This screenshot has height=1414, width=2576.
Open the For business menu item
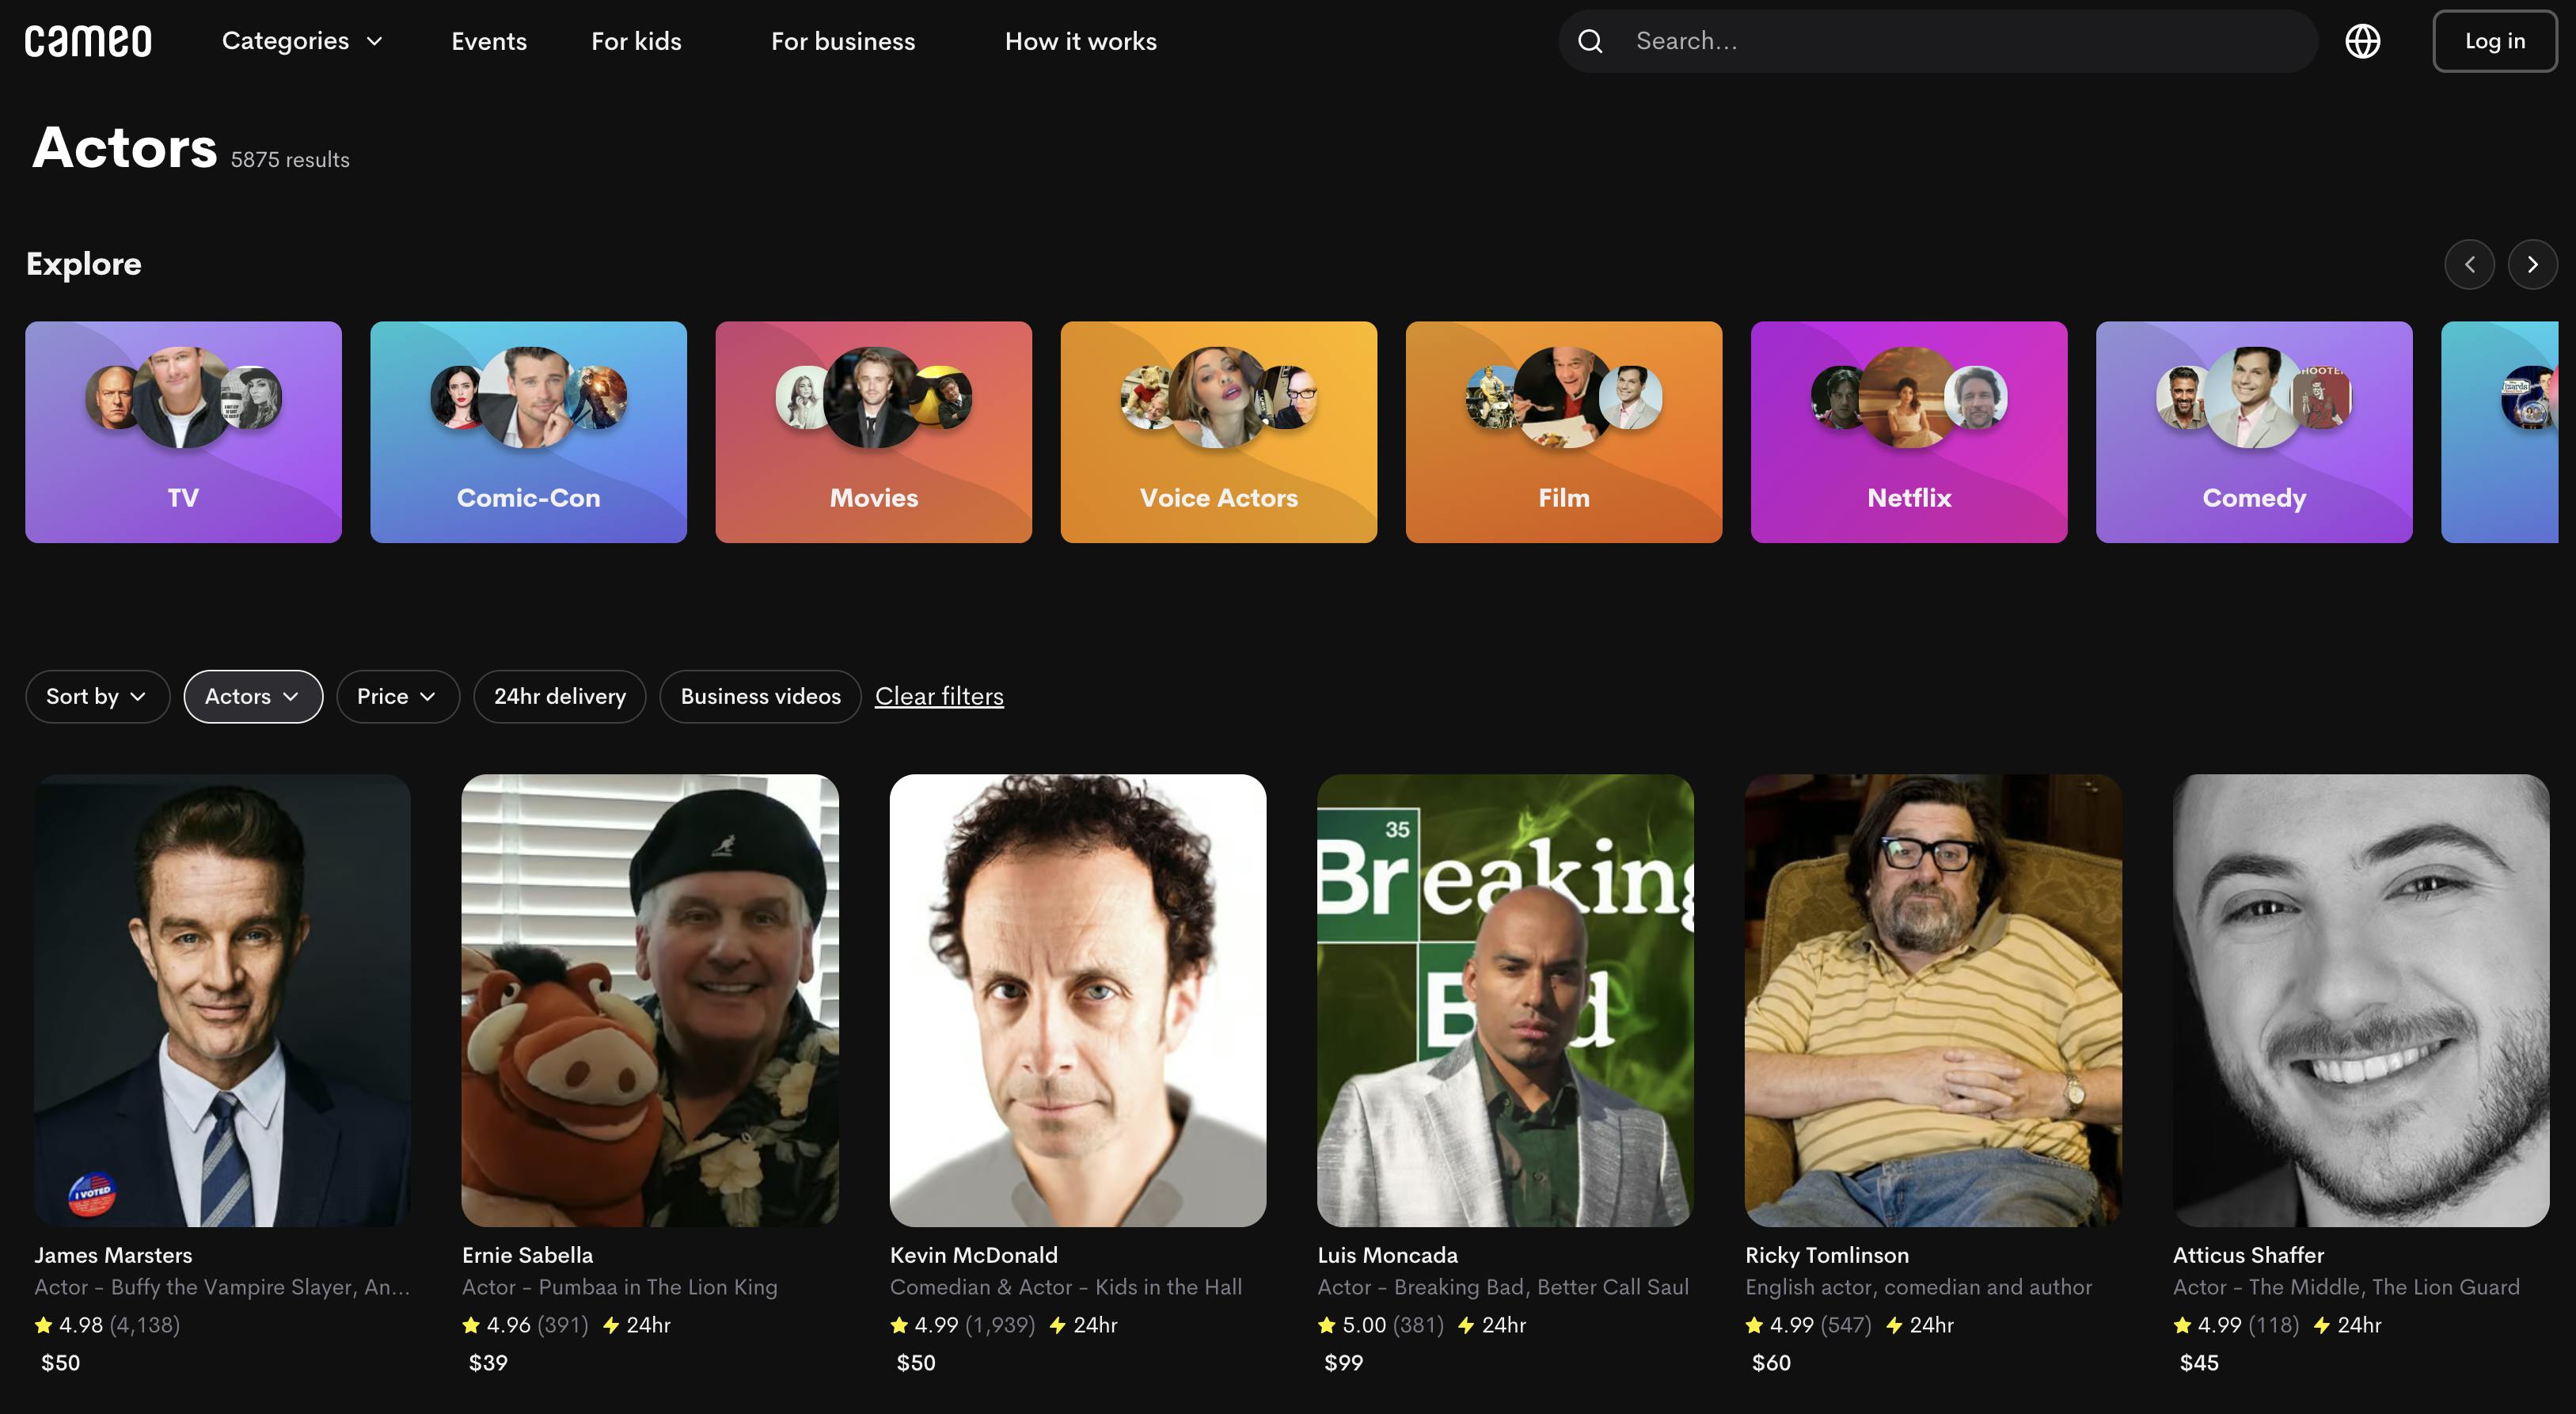(x=842, y=41)
